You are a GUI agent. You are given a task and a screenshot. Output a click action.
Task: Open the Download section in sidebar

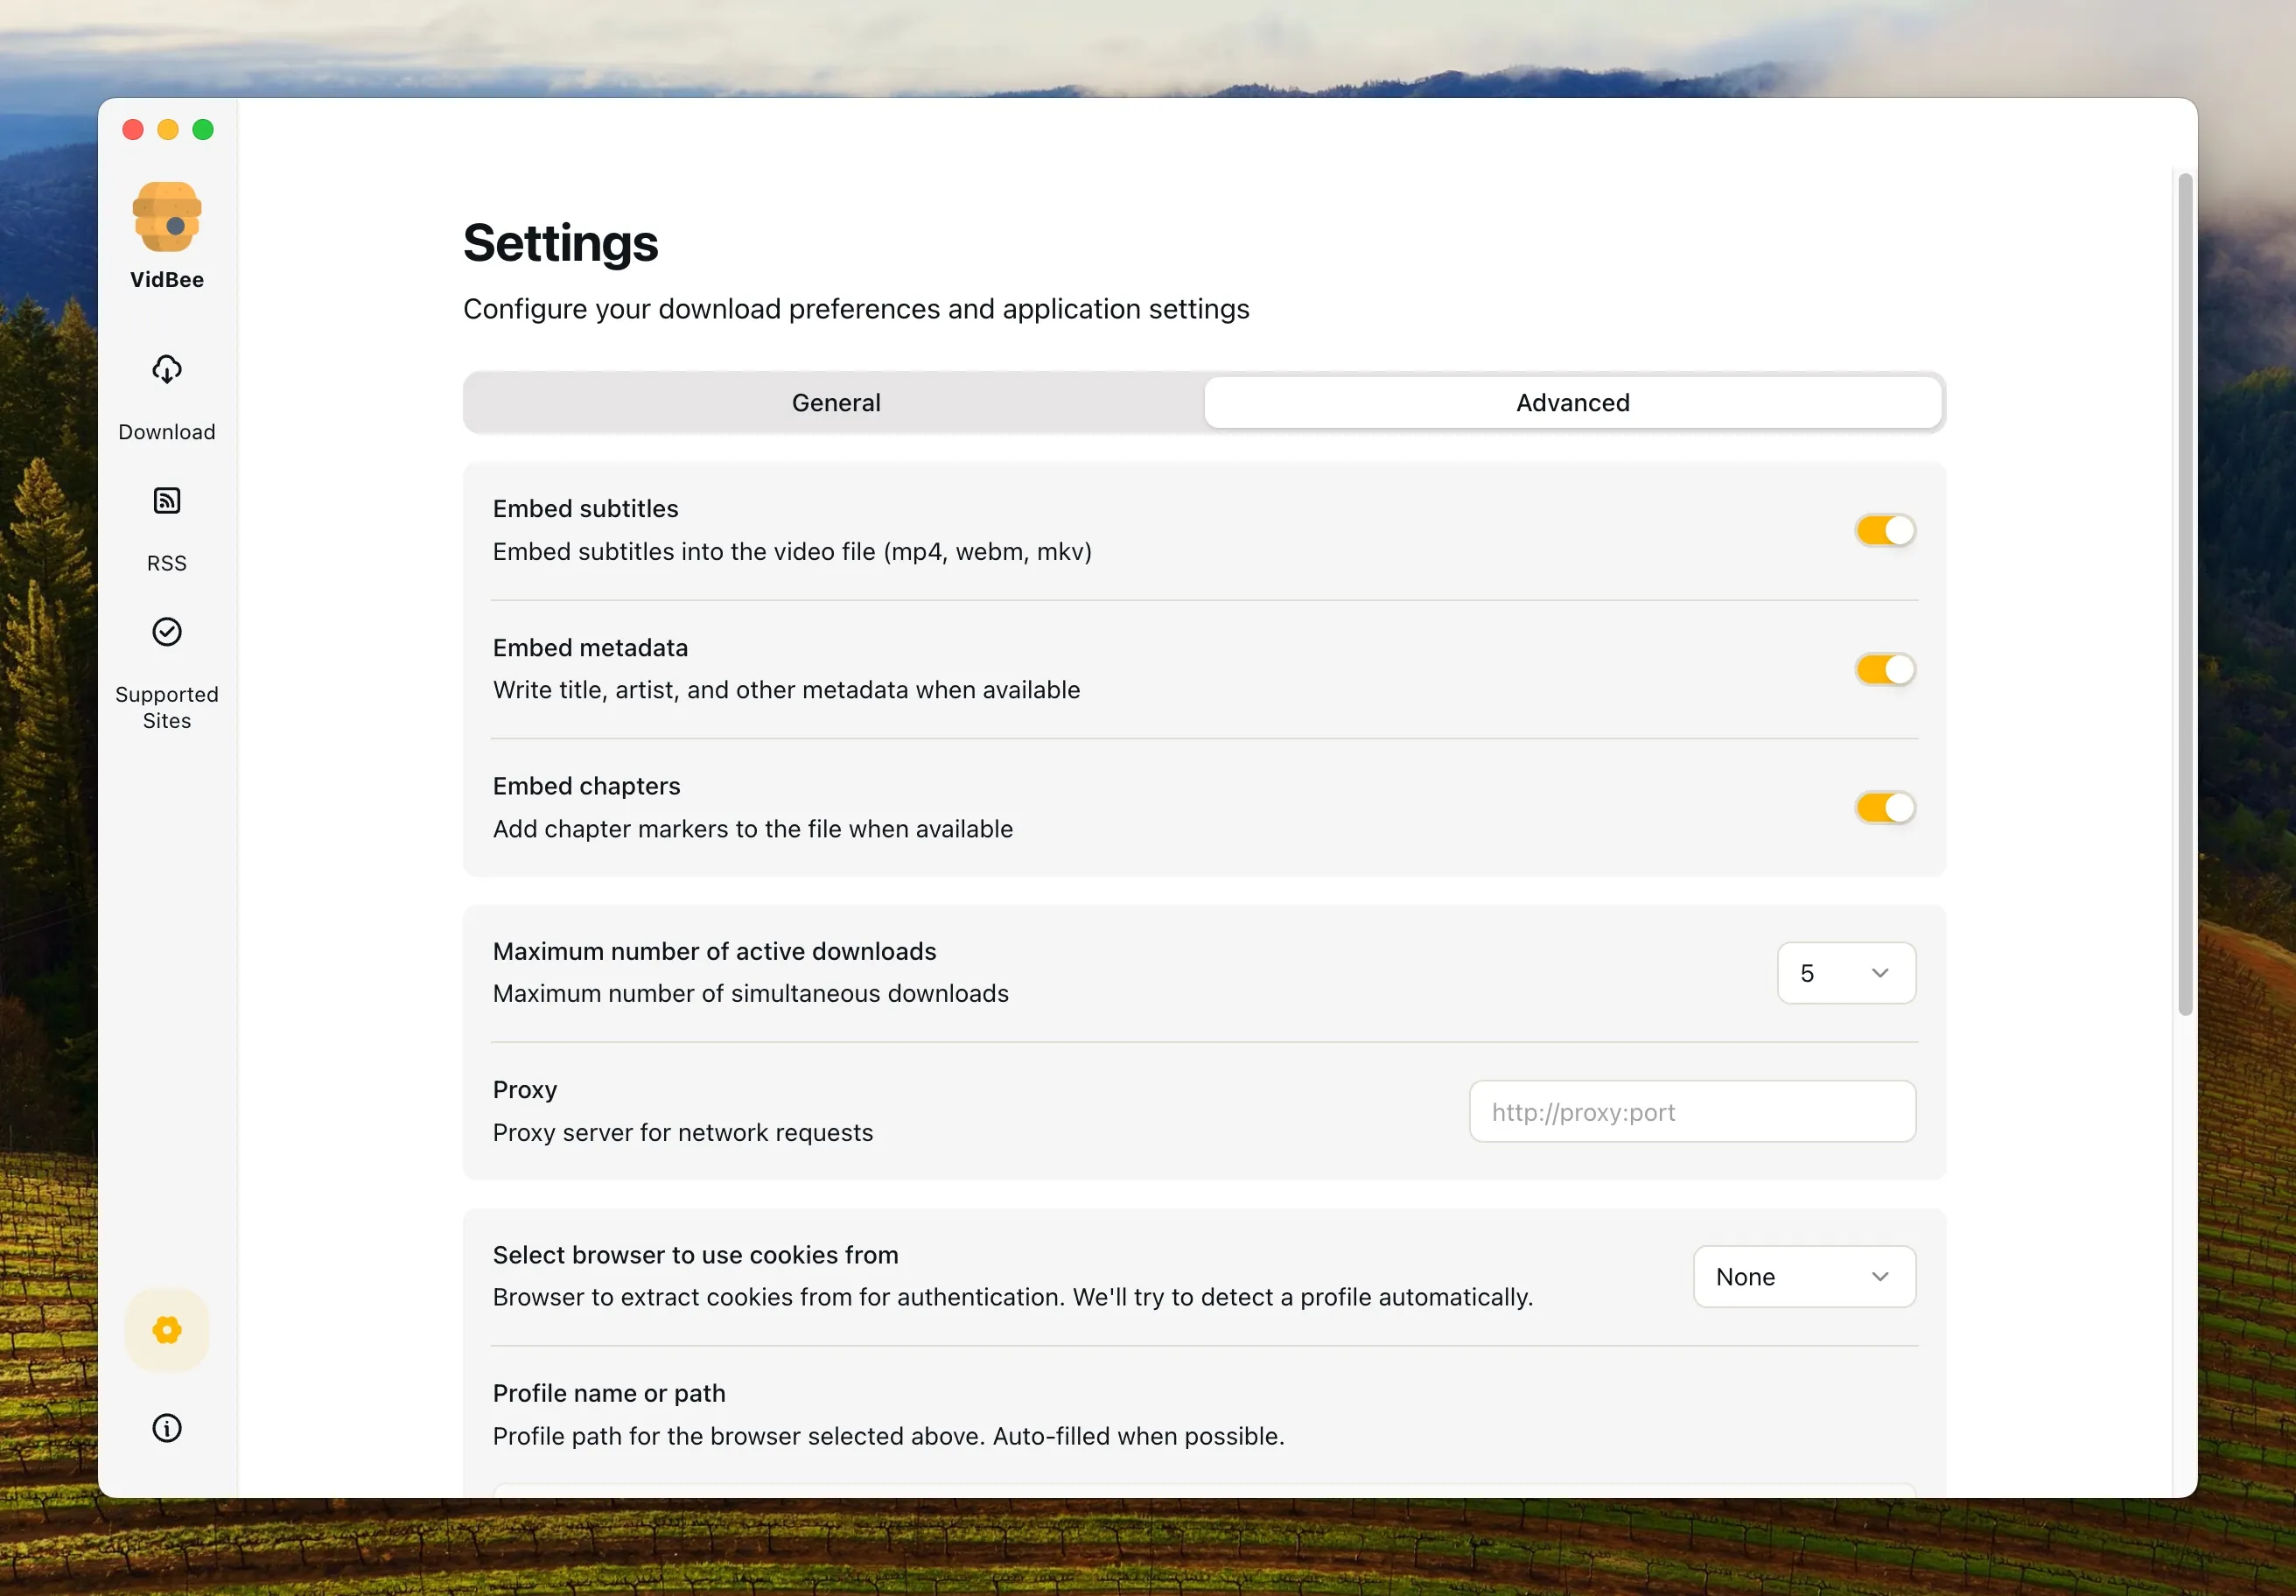point(166,398)
